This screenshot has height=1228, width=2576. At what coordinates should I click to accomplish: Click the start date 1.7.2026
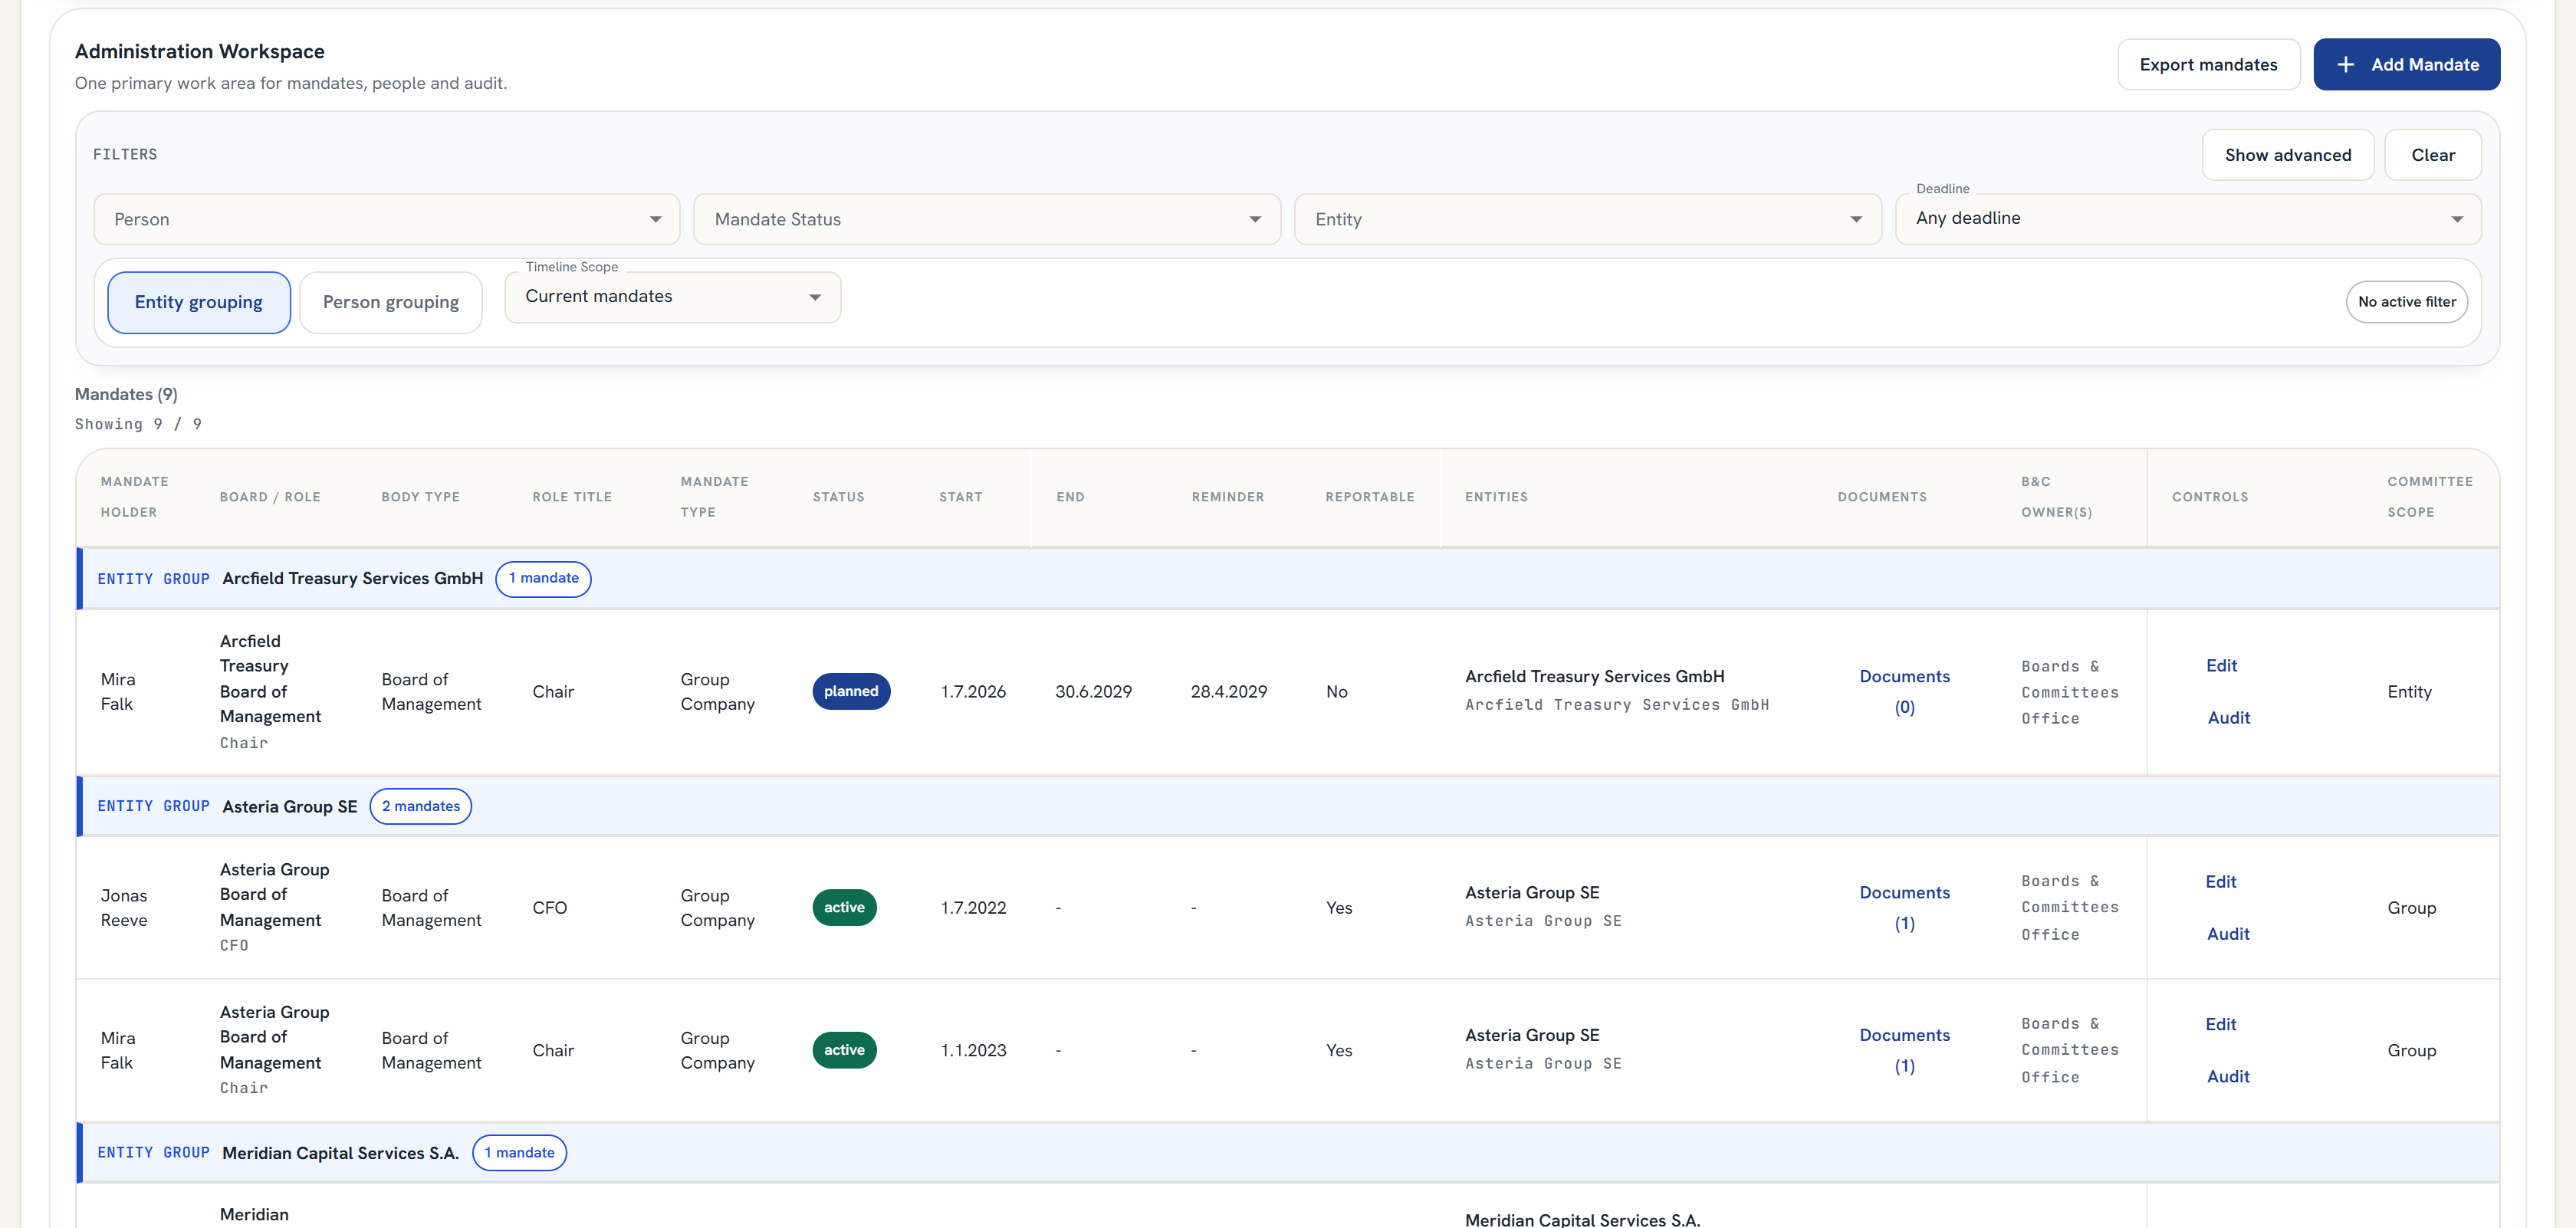pos(973,692)
